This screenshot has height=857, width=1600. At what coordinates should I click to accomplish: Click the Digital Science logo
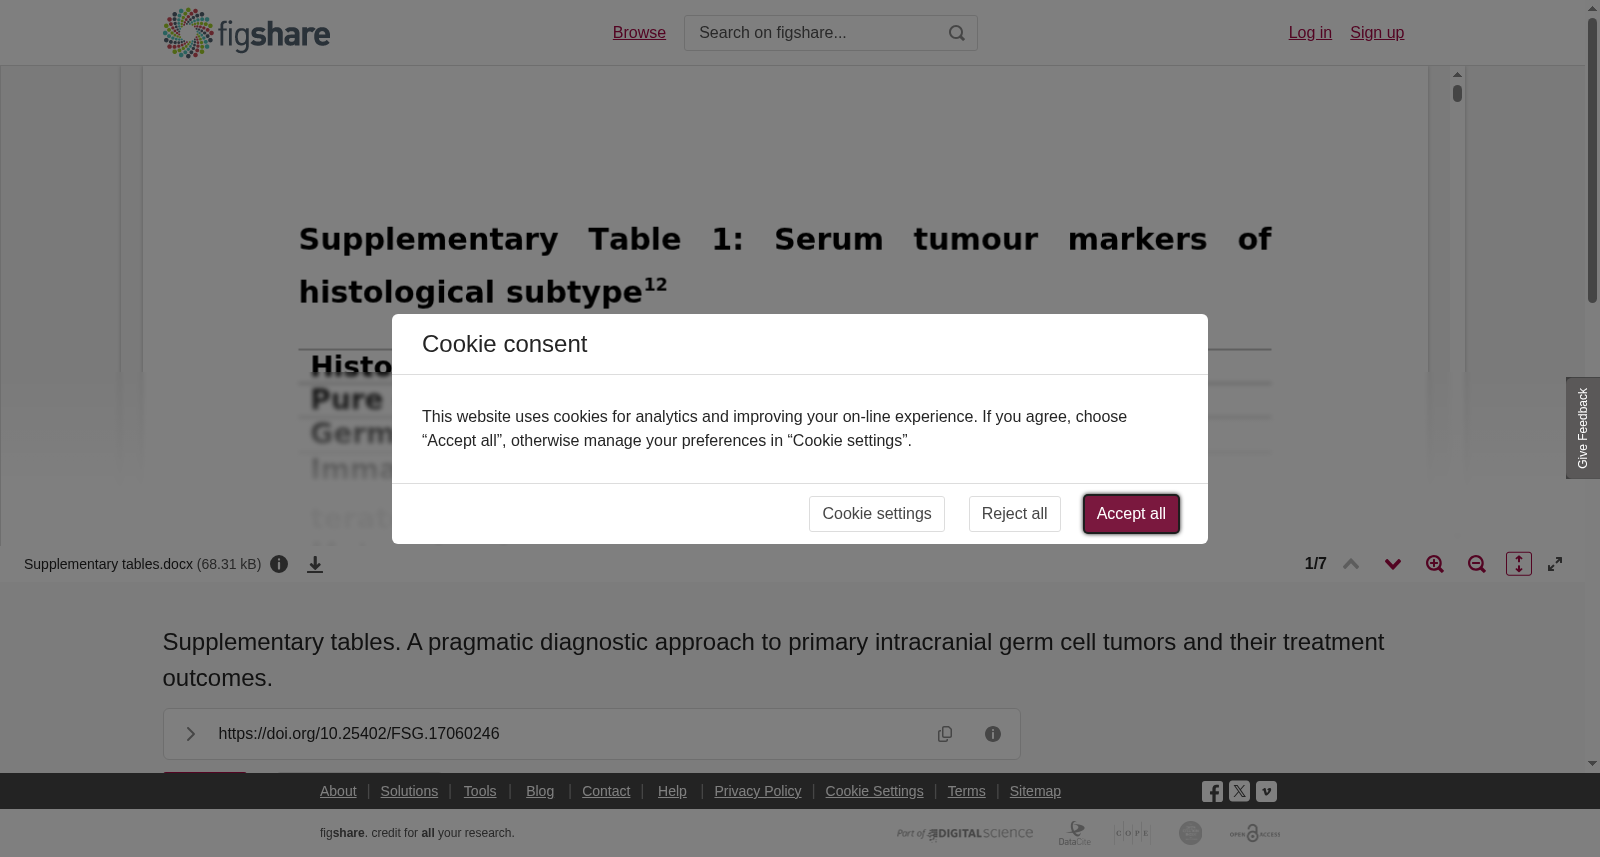(965, 833)
